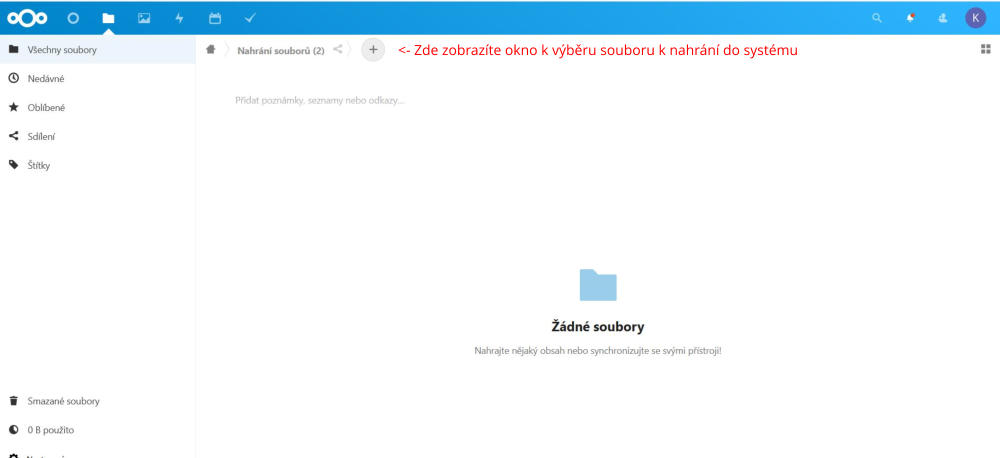Open Nedávné in the sidebar
The image size is (1000, 458).
pyautogui.click(x=46, y=78)
